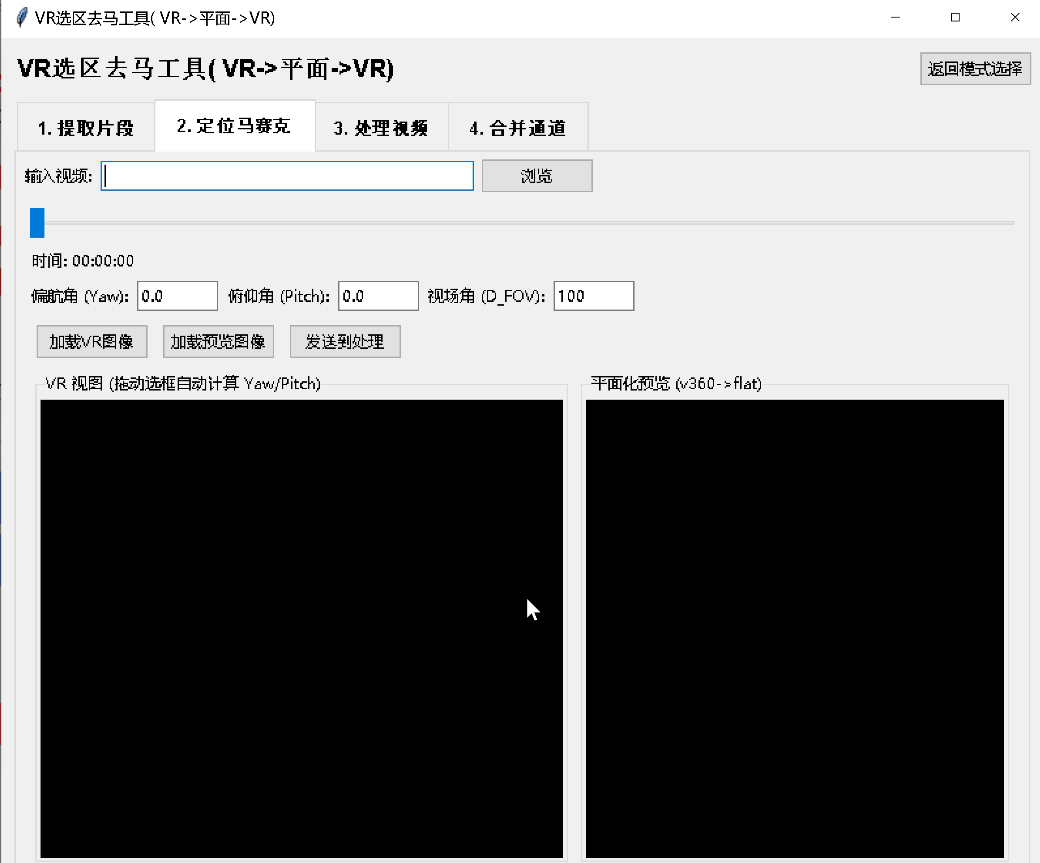Click the 平面化预览 preview canvas
Viewport: 1040px width, 863px height.
tap(795, 629)
